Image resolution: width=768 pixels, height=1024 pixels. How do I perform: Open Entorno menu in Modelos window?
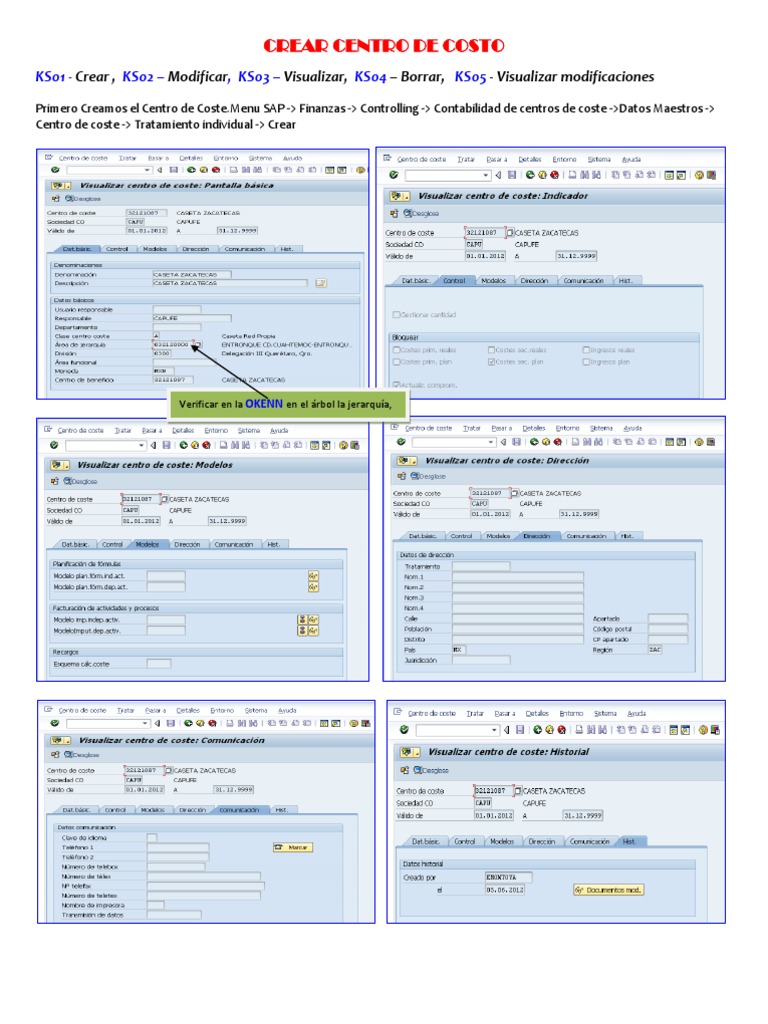(216, 430)
